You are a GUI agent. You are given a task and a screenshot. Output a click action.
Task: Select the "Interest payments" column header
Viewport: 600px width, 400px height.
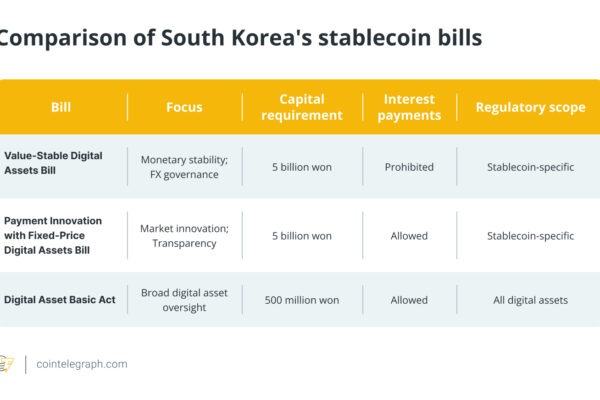[x=411, y=107]
